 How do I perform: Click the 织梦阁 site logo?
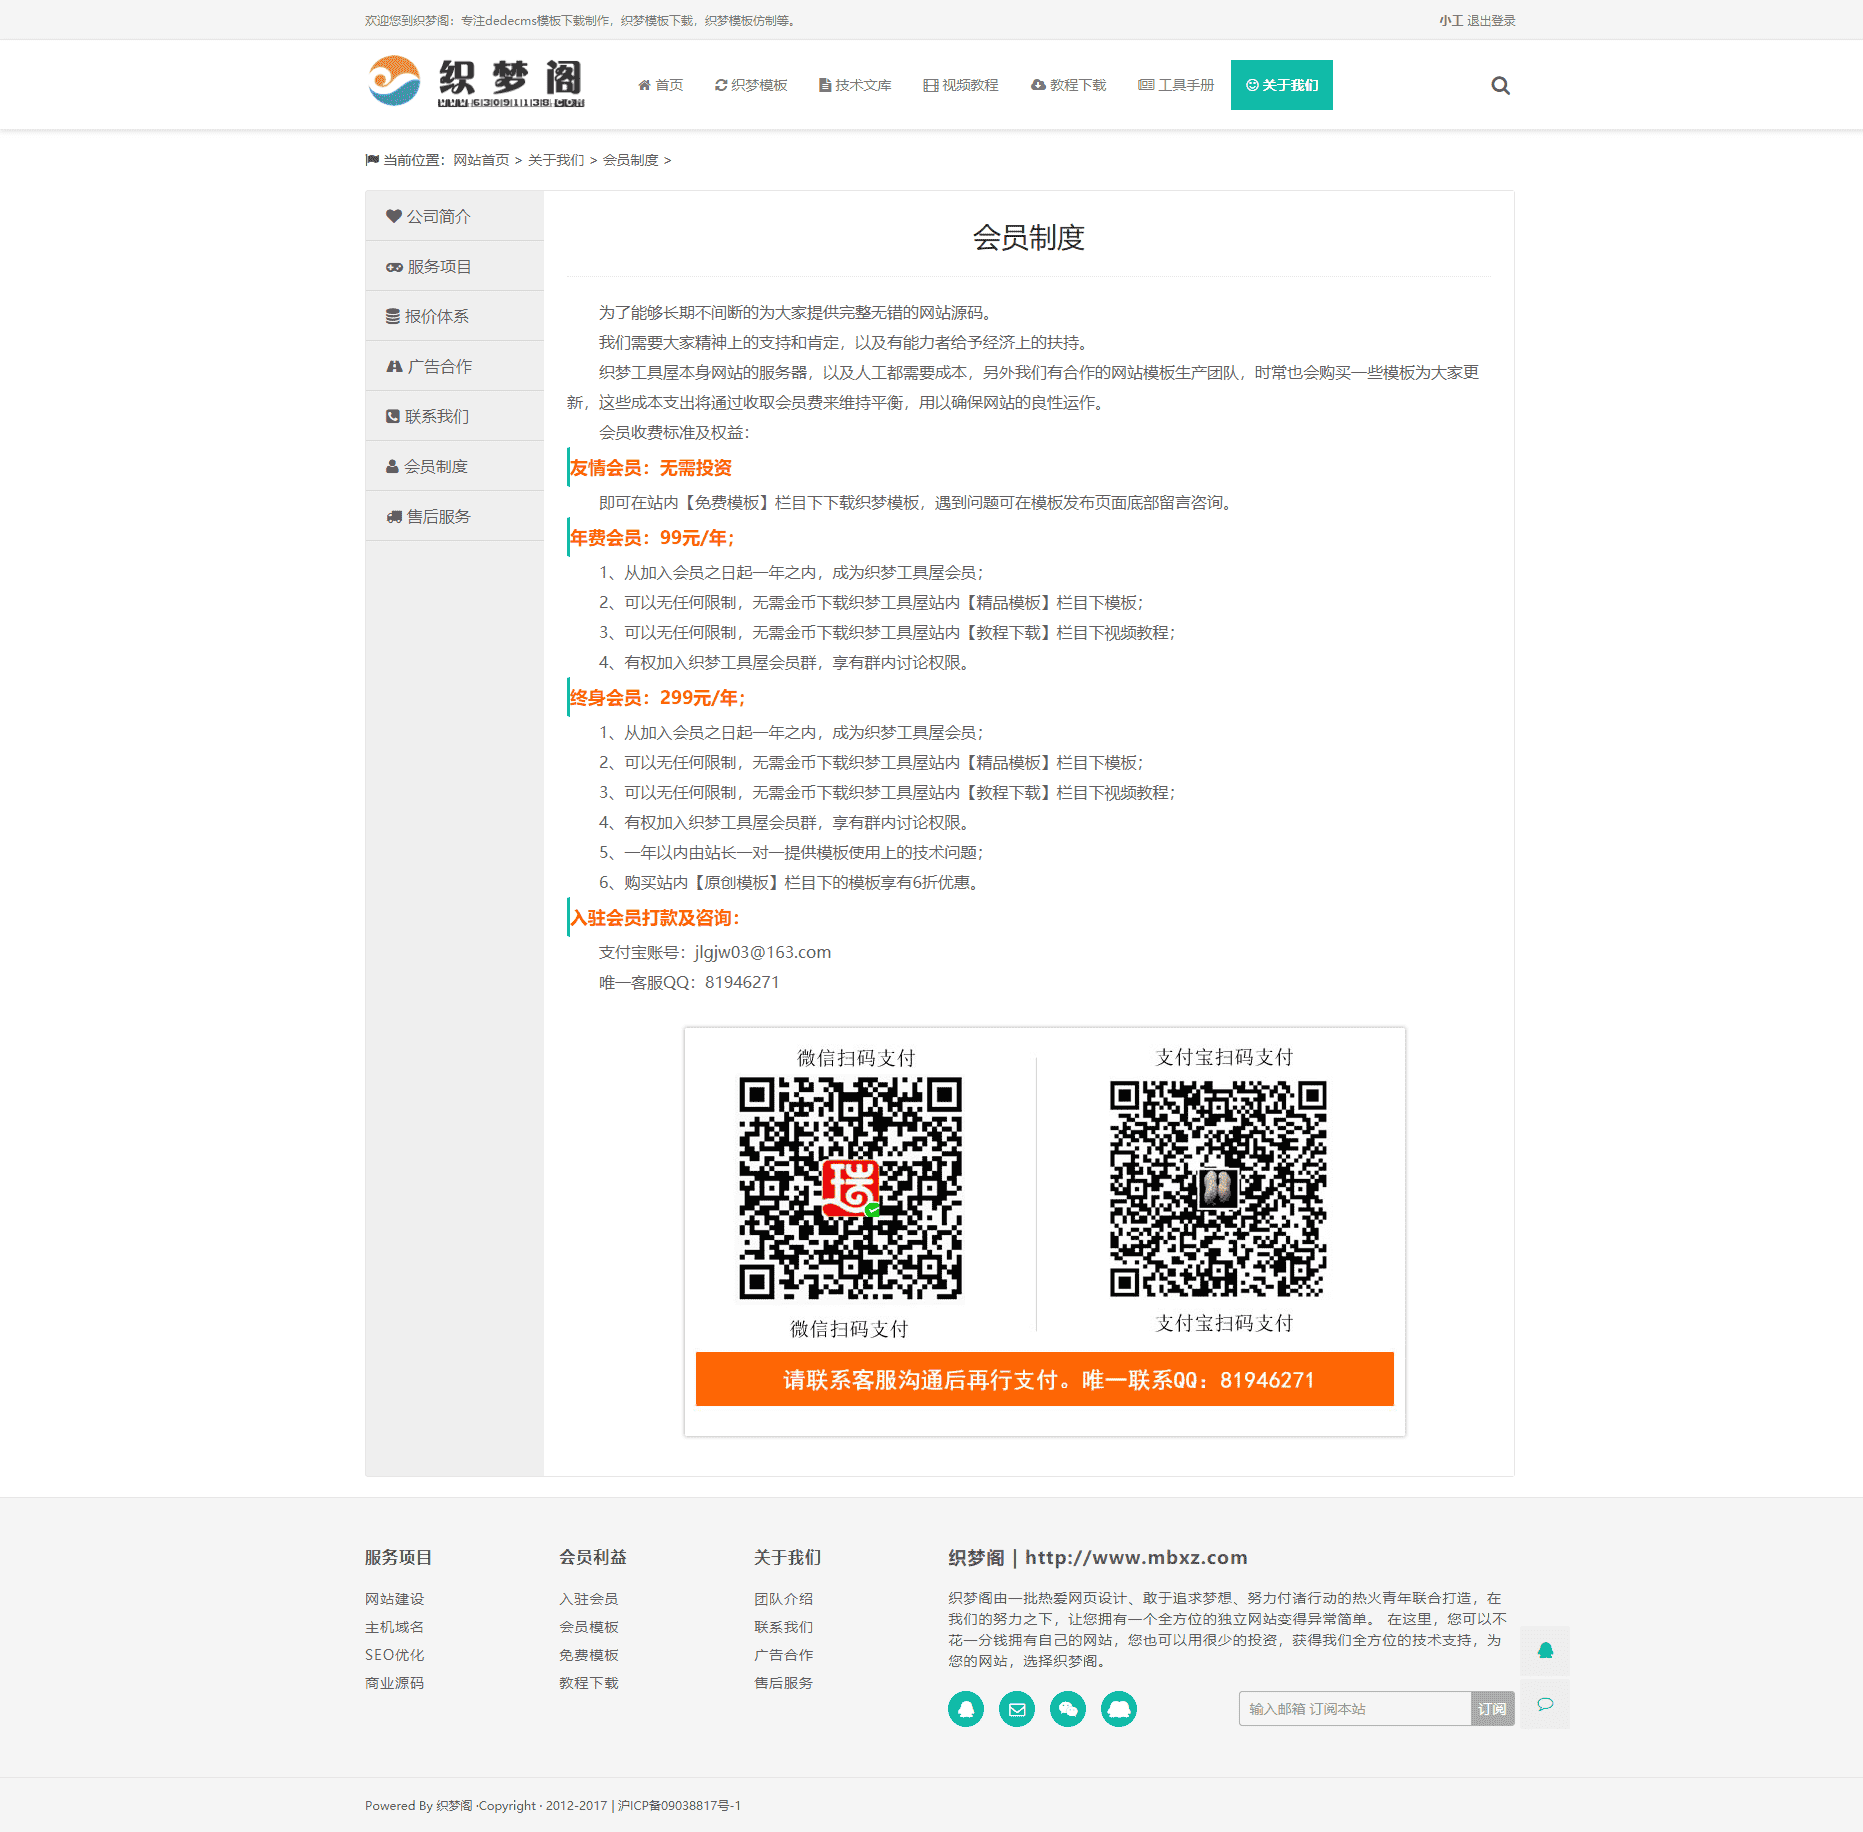(476, 81)
